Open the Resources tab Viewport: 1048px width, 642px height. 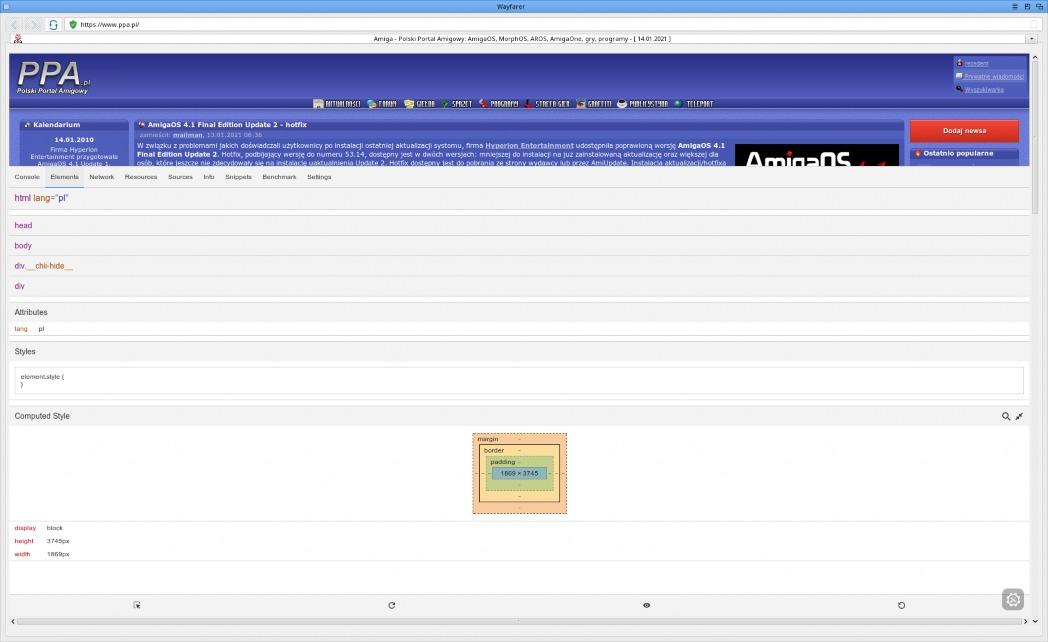click(x=140, y=177)
